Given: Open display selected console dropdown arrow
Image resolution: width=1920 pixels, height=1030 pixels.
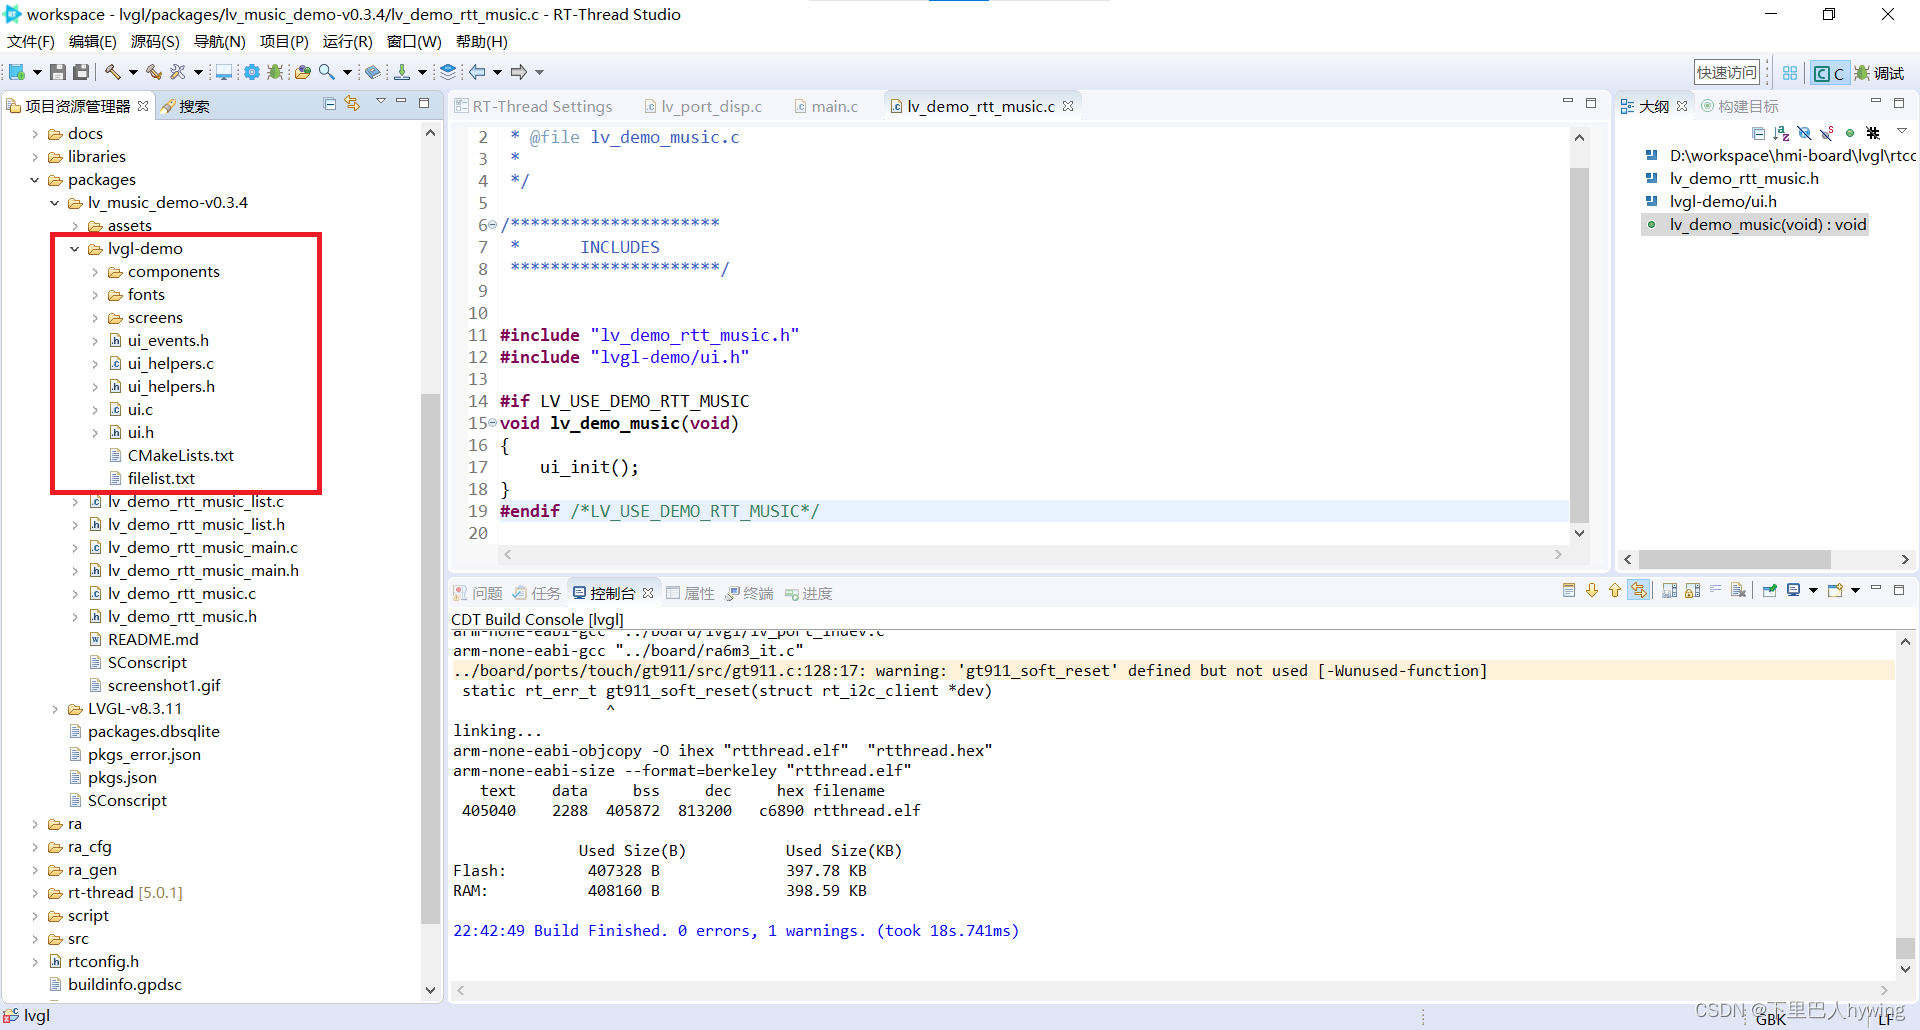Looking at the screenshot, I should [x=1813, y=591].
